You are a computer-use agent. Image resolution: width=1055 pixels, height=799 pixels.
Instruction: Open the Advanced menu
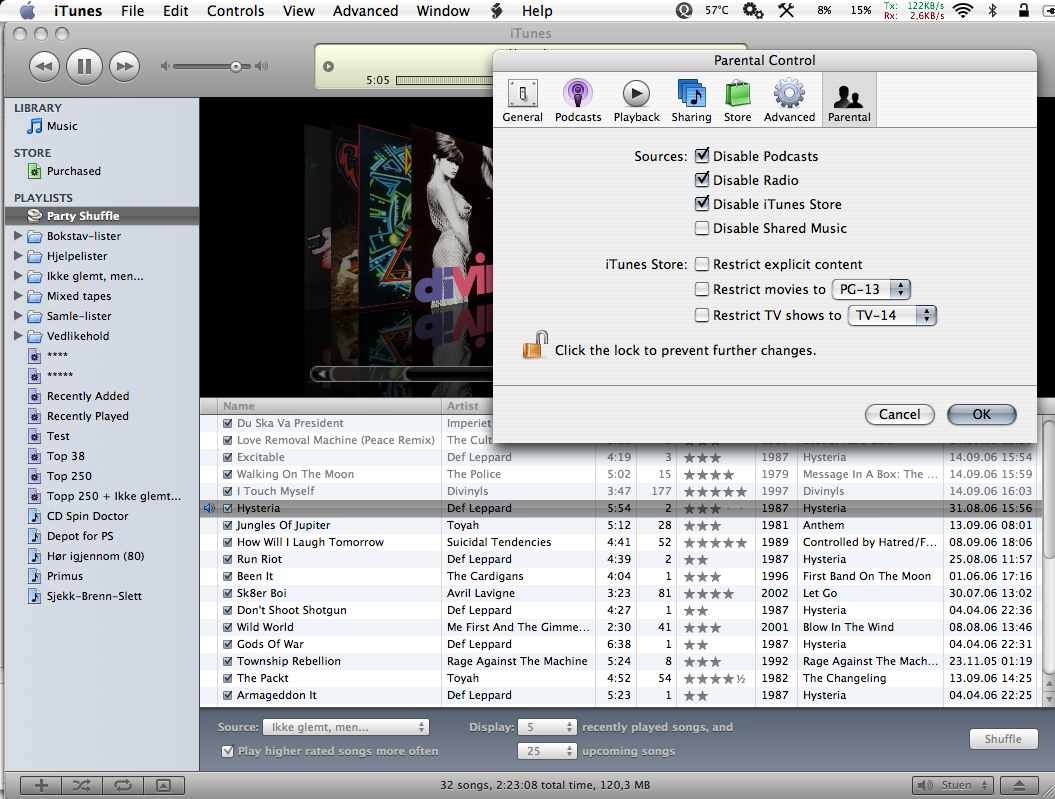365,11
